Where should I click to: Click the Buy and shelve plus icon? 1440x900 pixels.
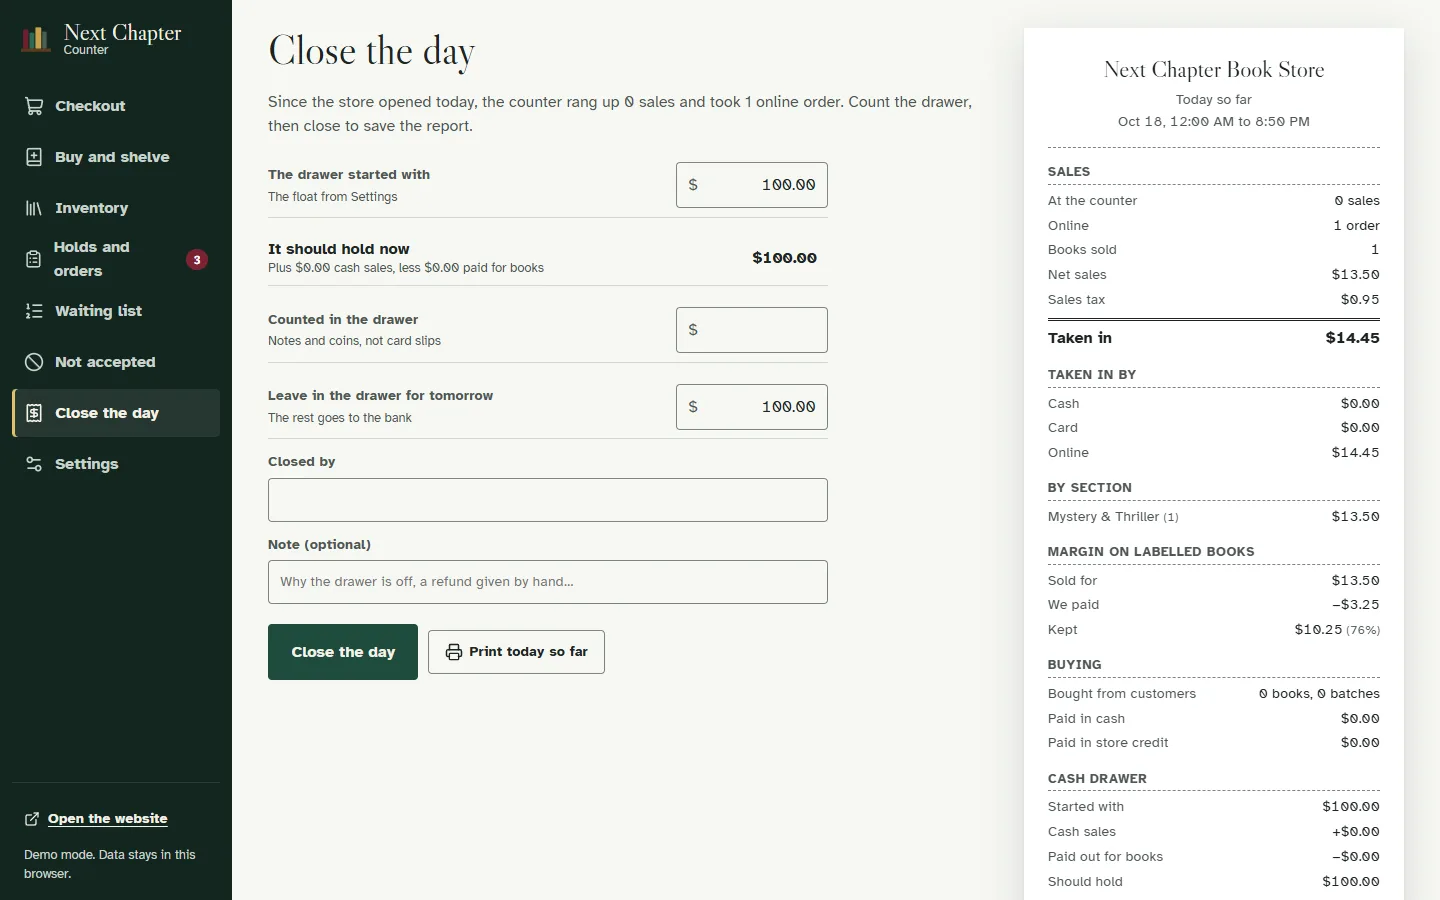click(x=34, y=157)
